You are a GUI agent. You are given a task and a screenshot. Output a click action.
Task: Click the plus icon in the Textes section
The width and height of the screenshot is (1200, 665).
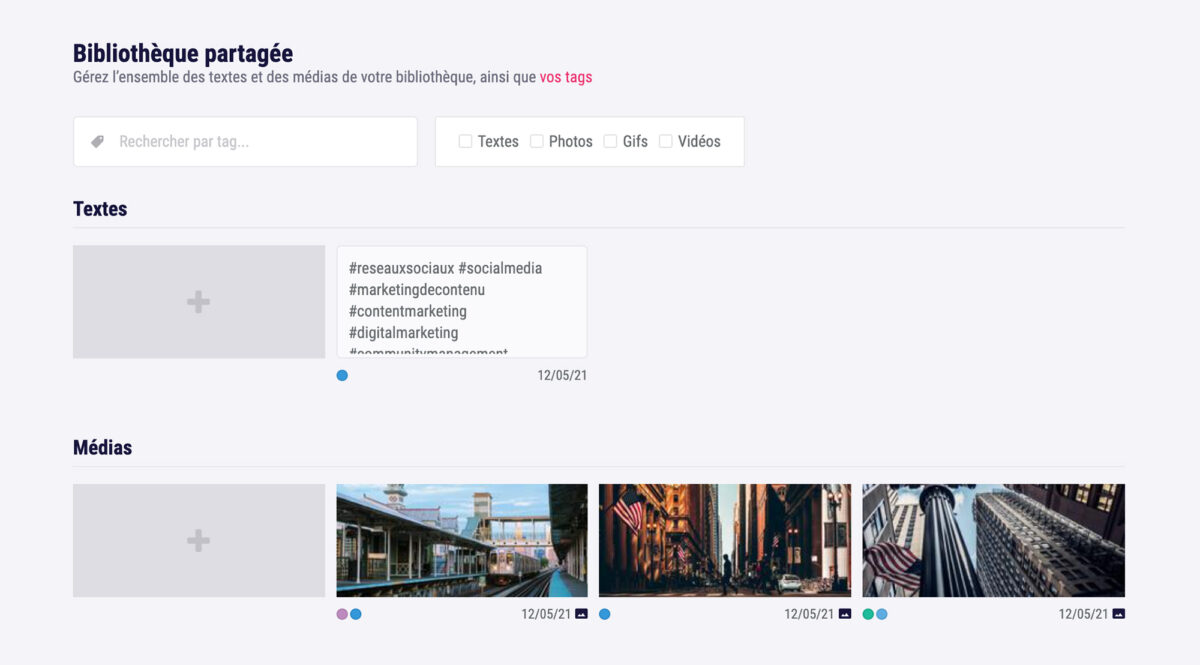pyautogui.click(x=198, y=301)
